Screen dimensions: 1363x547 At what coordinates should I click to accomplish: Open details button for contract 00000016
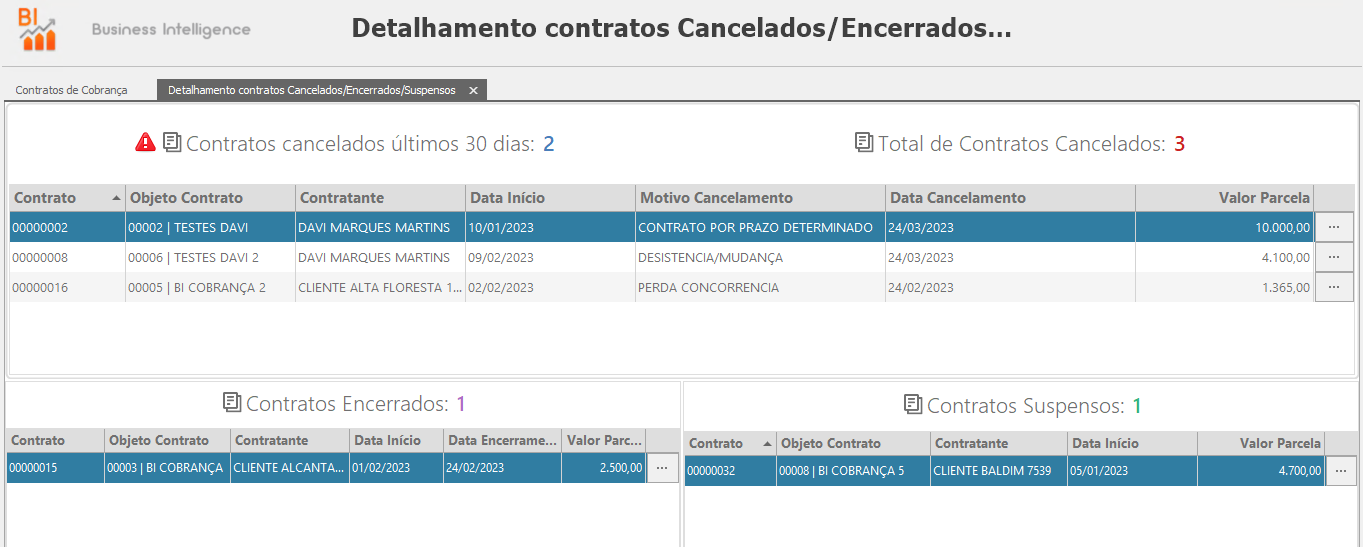(x=1333, y=287)
